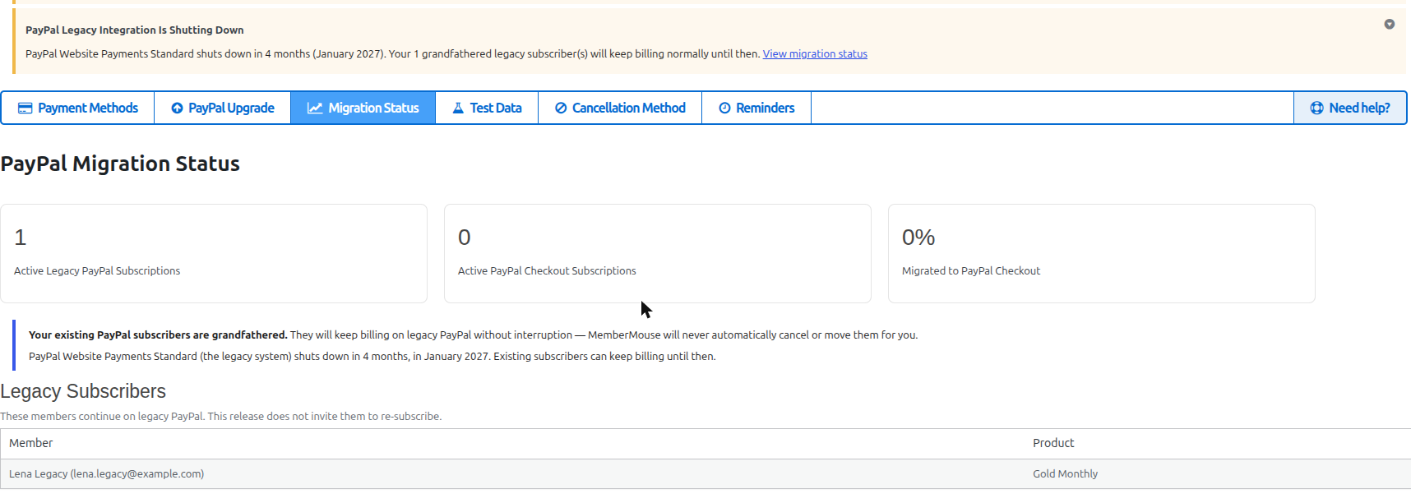Select the Active PayPal Checkout Subscriptions card
This screenshot has width=1411, height=503.
pos(658,254)
